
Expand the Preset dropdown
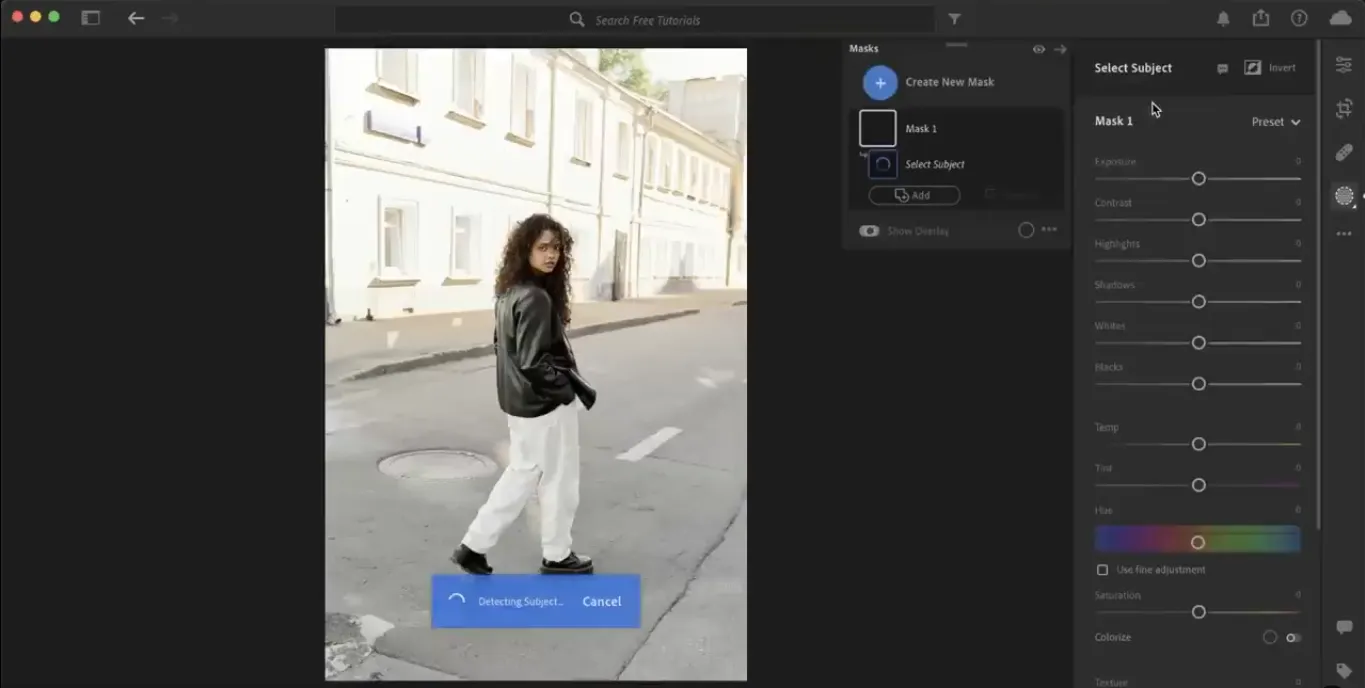pos(1276,122)
